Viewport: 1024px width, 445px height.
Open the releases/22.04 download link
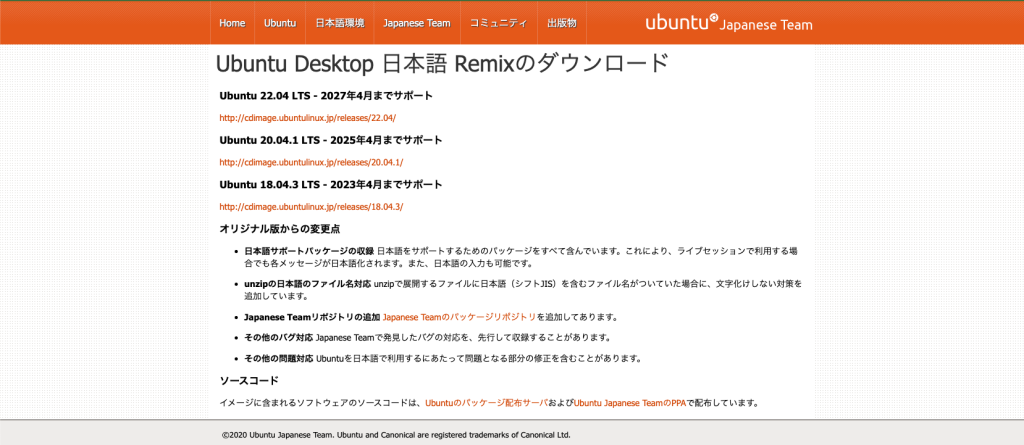308,118
